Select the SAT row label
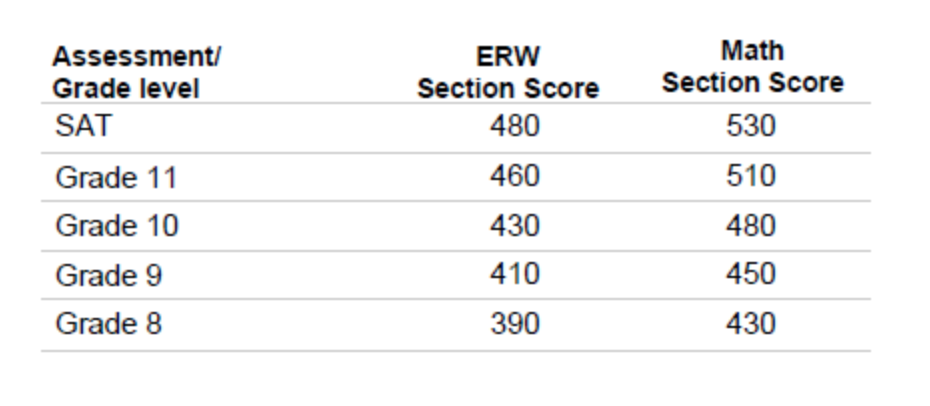Viewport: 930px width, 406px height. pyautogui.click(x=83, y=128)
